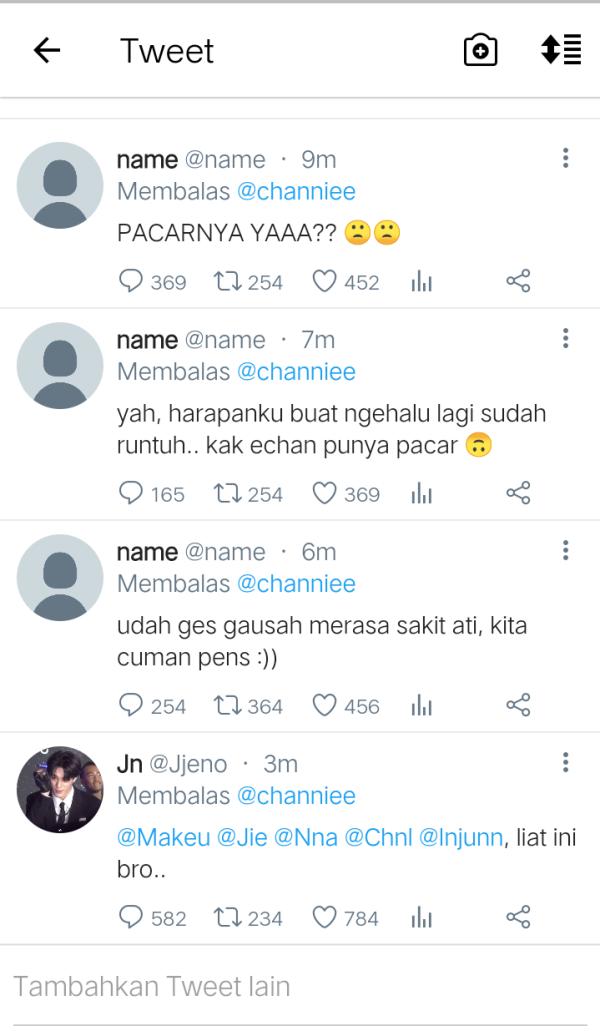The height and width of the screenshot is (1031, 600).
Task: Tap the sort replies icon in header
Action: tap(561, 50)
